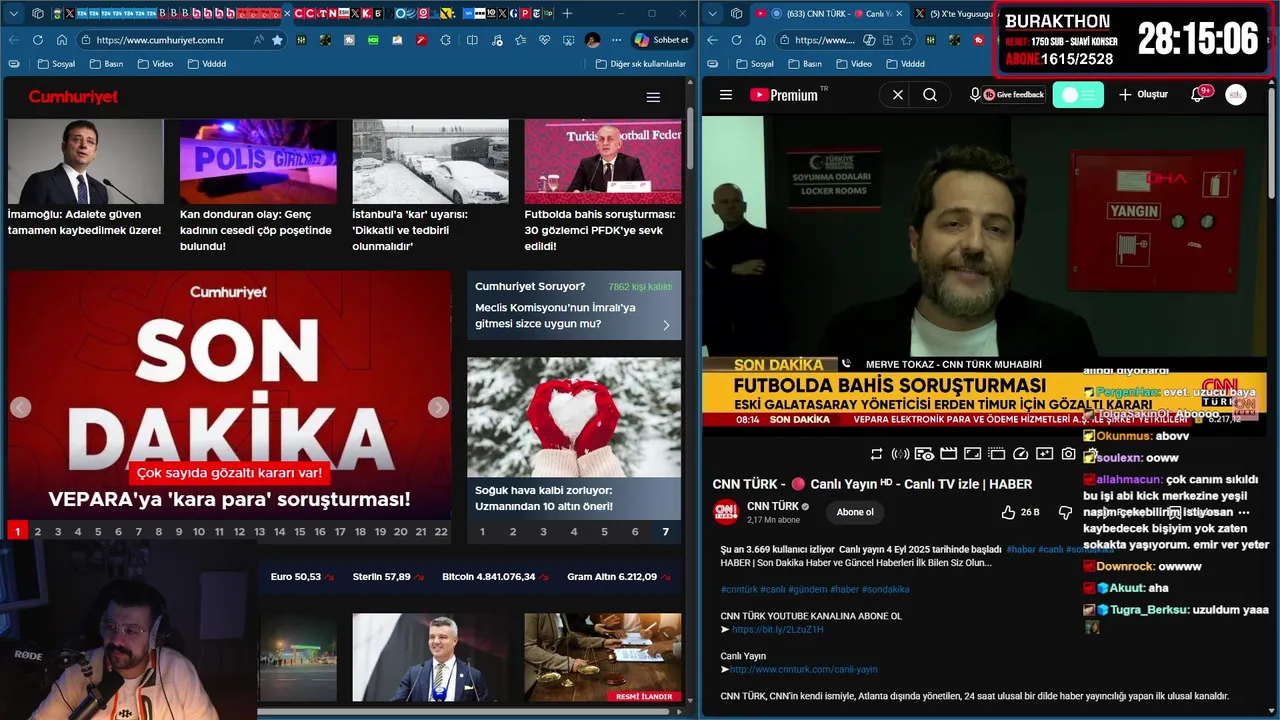Clear the YouTube search with X icon

pos(898,95)
